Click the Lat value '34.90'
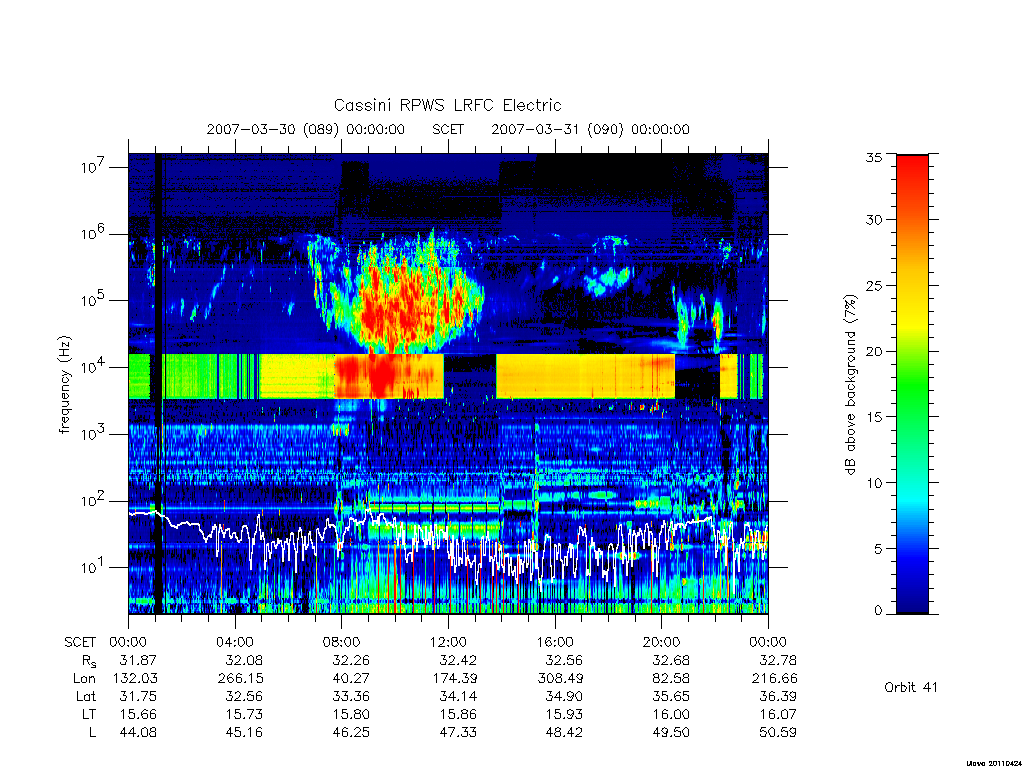Image resolution: width=1024 pixels, height=768 pixels. [x=564, y=696]
